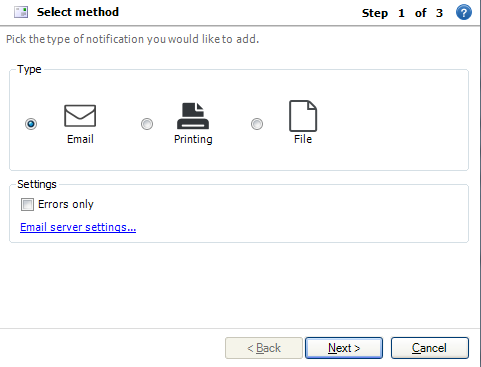Viewport: 481px width, 367px height.
Task: Click the blank page File icon
Action: coord(303,116)
